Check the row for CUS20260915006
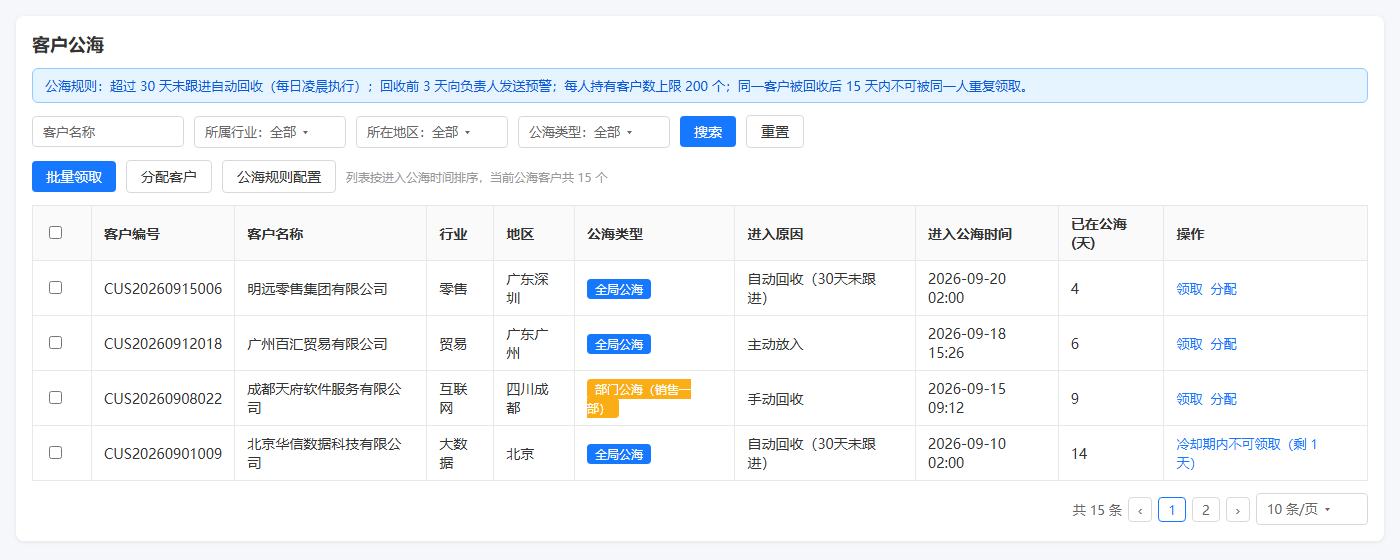1400x560 pixels. [55, 287]
